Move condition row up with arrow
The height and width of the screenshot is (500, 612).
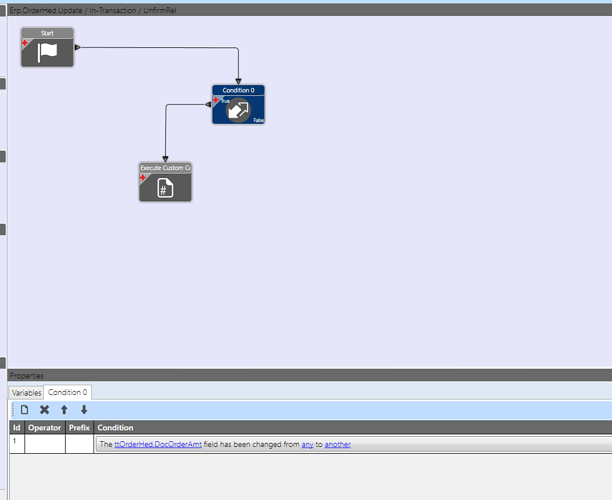click(64, 409)
